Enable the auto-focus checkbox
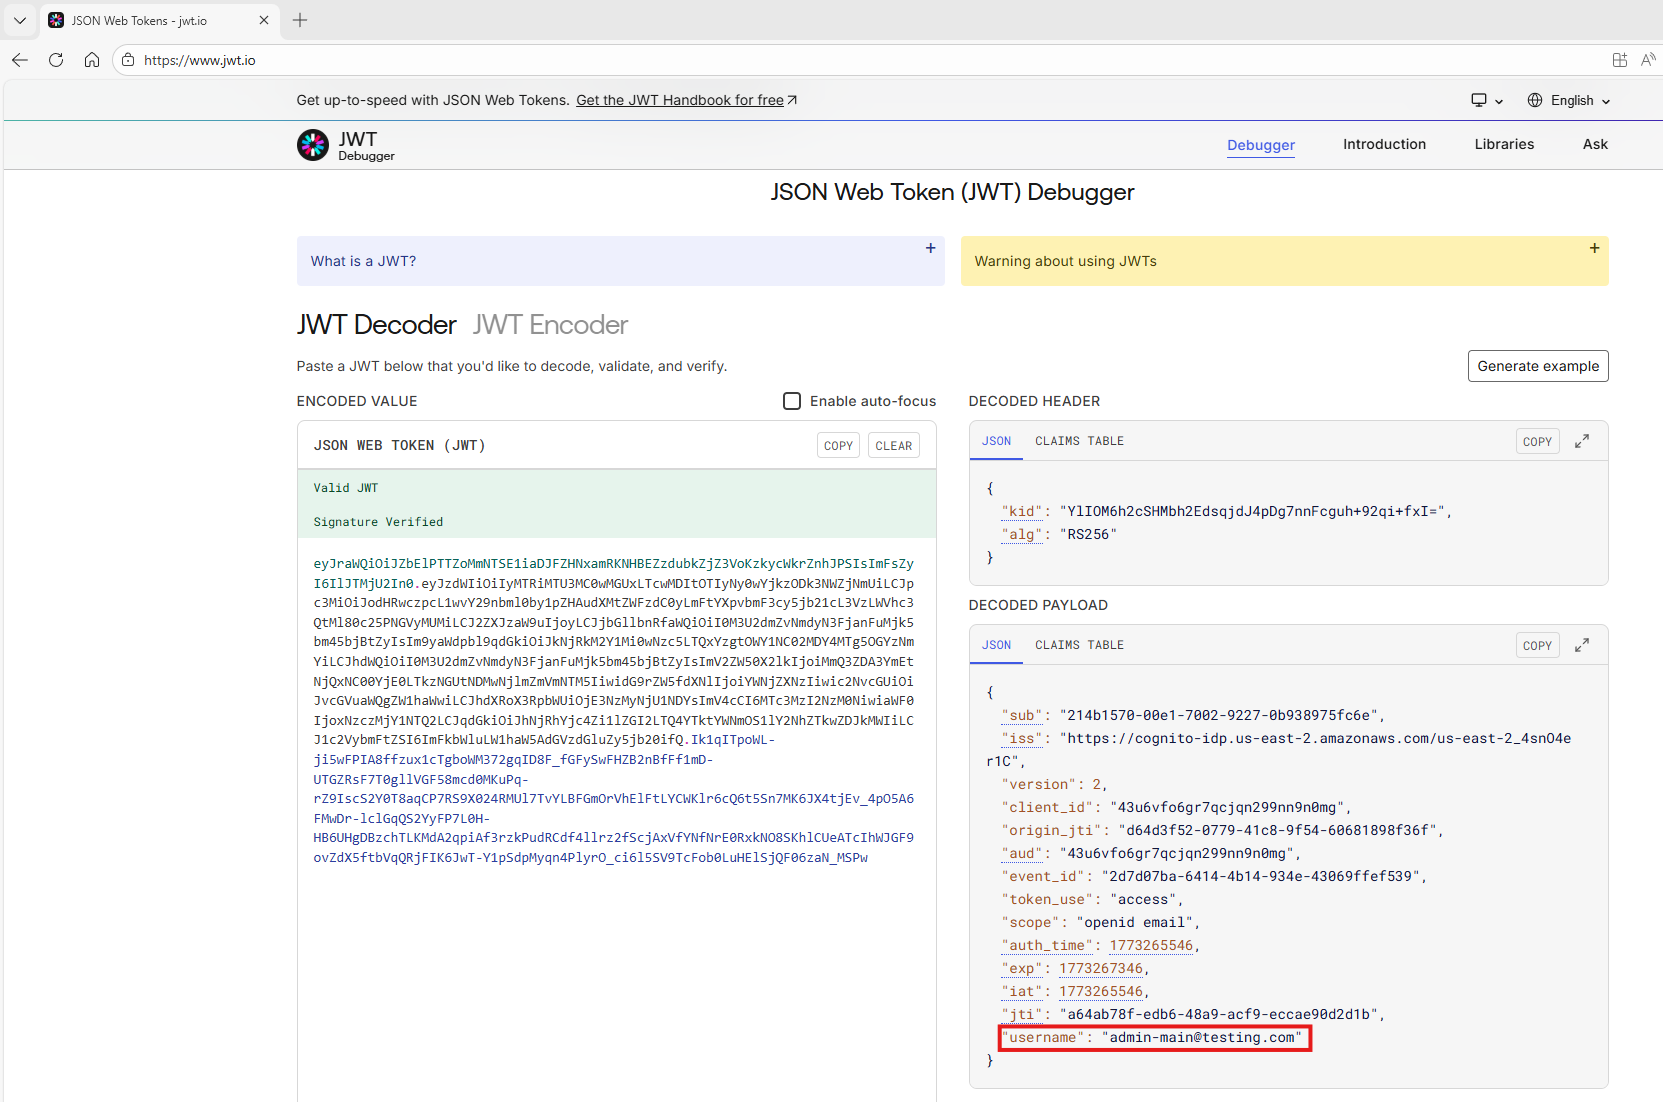Screen dimensions: 1663x1102 click(x=792, y=401)
